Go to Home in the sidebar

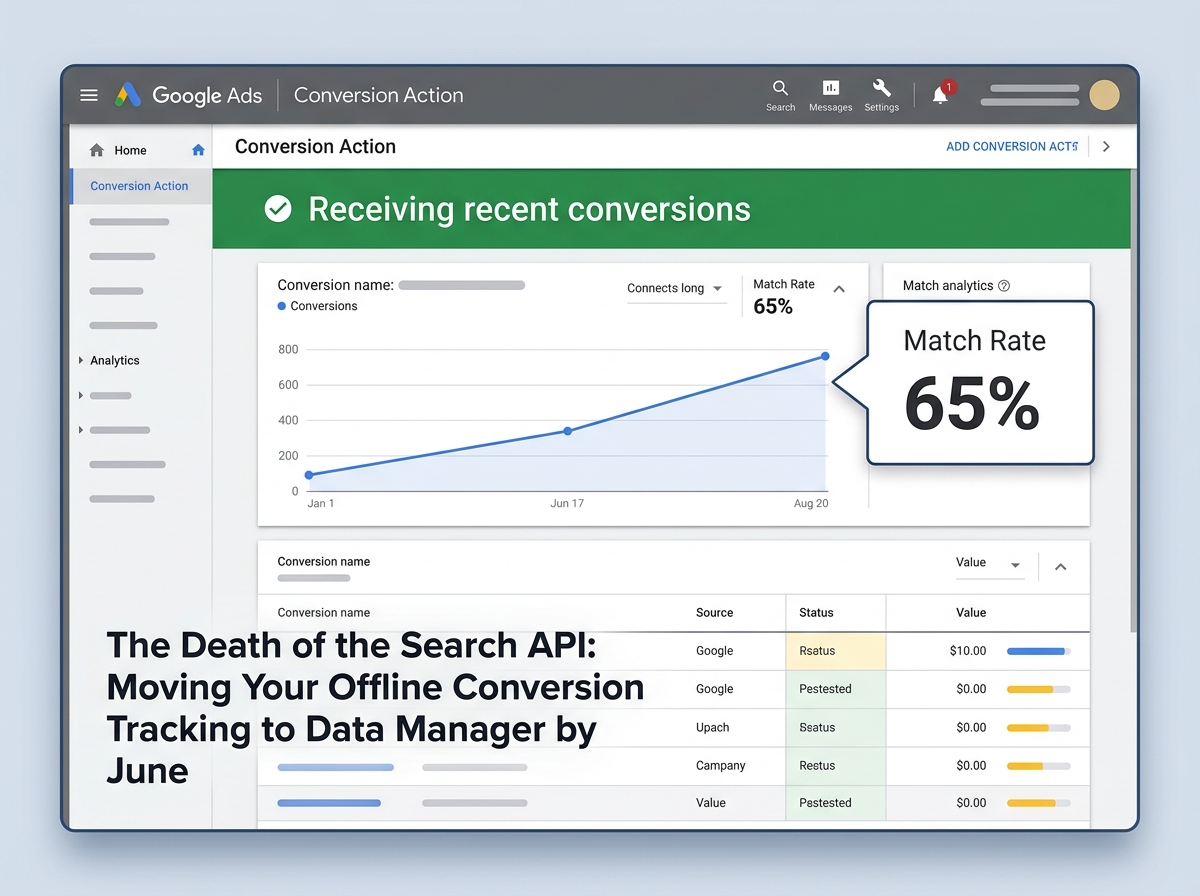[x=130, y=150]
